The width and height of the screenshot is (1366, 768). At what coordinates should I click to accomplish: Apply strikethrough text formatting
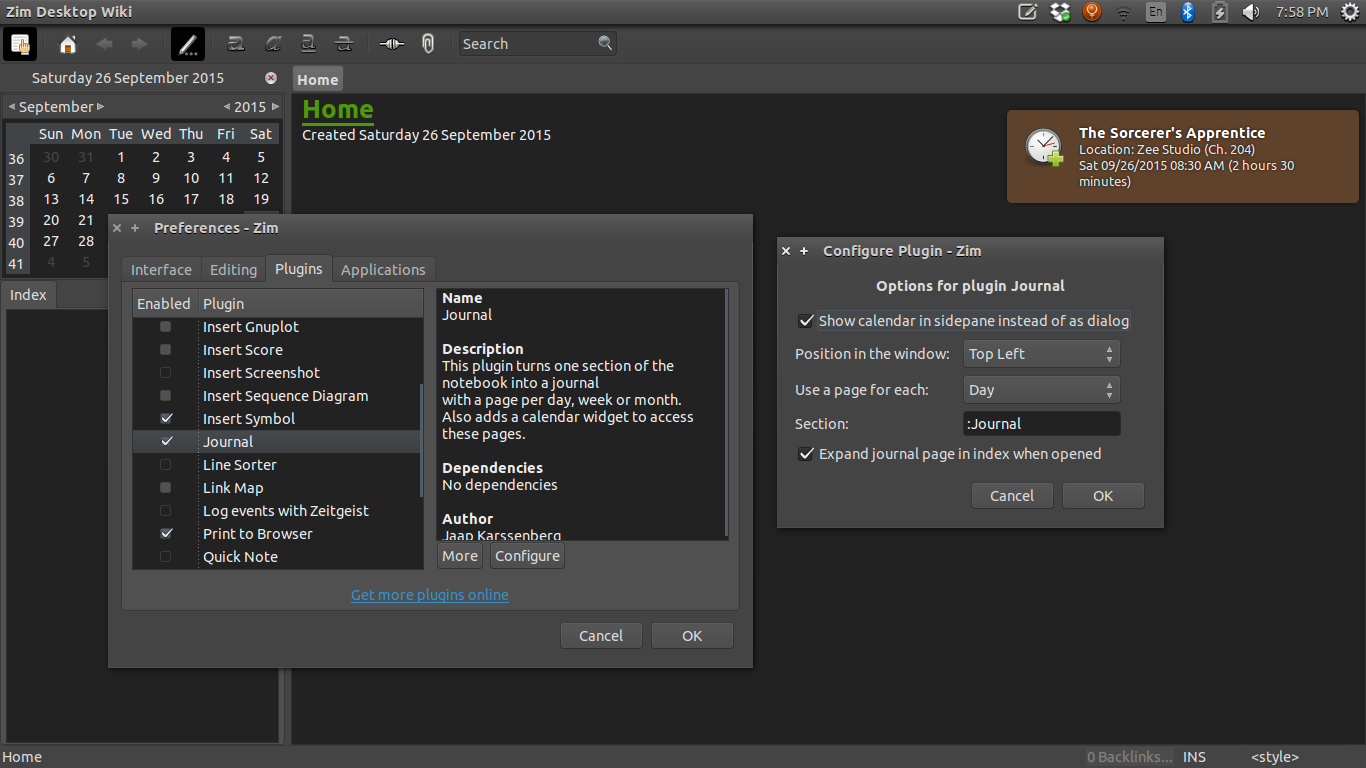[344, 44]
